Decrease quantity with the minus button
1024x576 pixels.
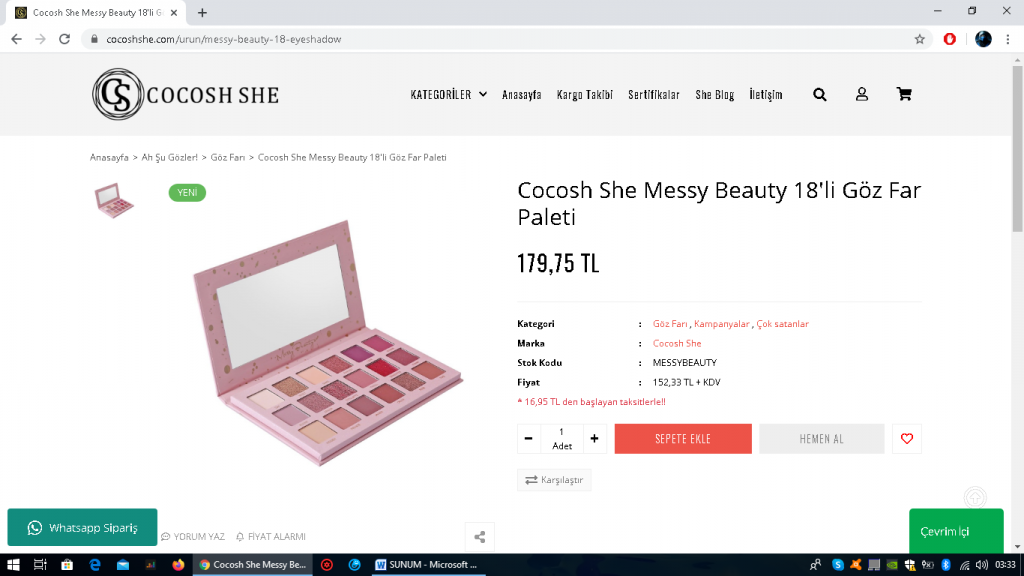coord(529,439)
